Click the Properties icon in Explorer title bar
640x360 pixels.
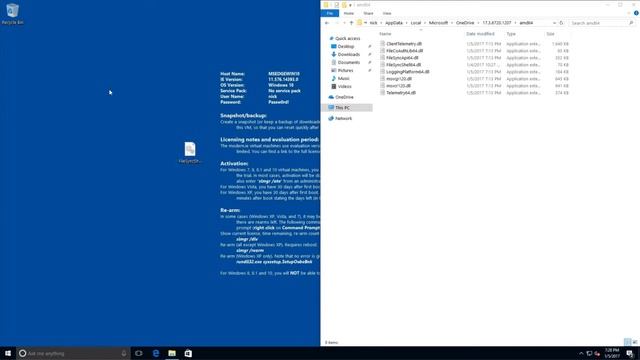337,5
